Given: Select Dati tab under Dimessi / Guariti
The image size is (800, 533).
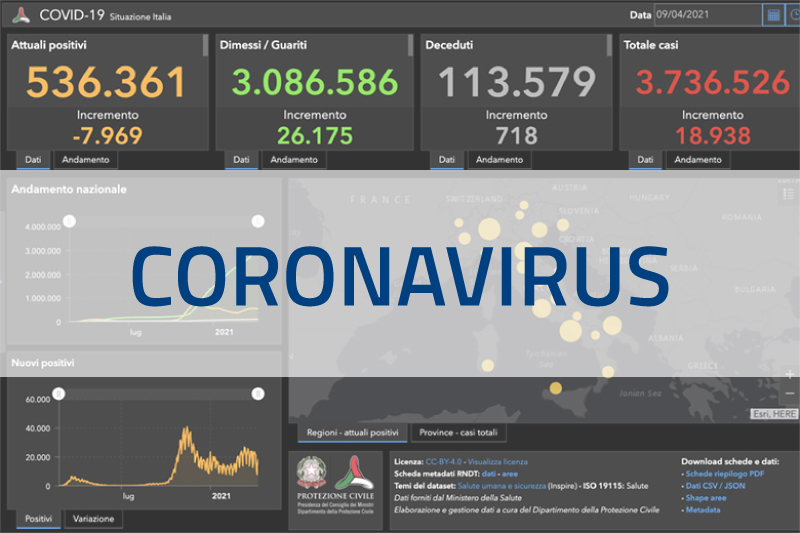Looking at the screenshot, I should pyautogui.click(x=241, y=160).
